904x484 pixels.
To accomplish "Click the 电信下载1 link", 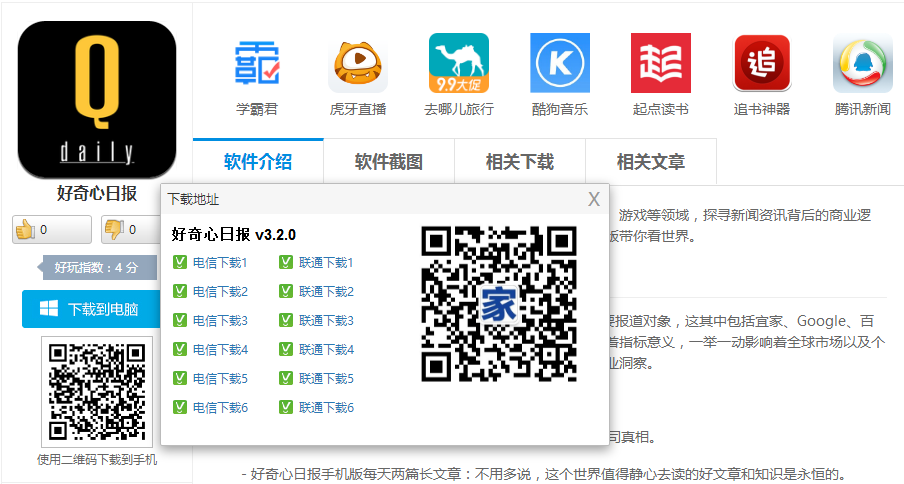I will pos(220,263).
